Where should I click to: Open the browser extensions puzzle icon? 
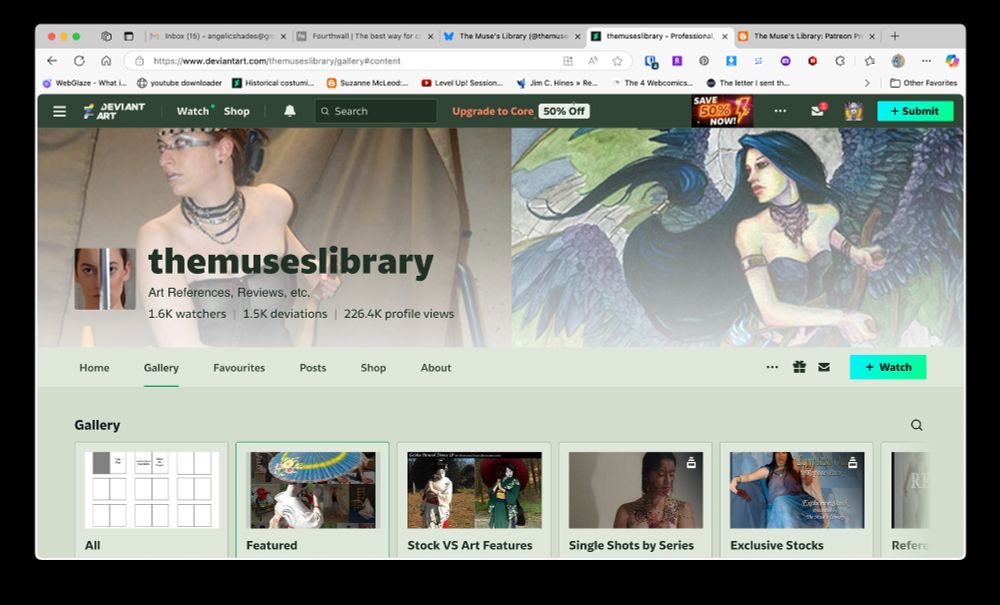pyautogui.click(x=840, y=61)
